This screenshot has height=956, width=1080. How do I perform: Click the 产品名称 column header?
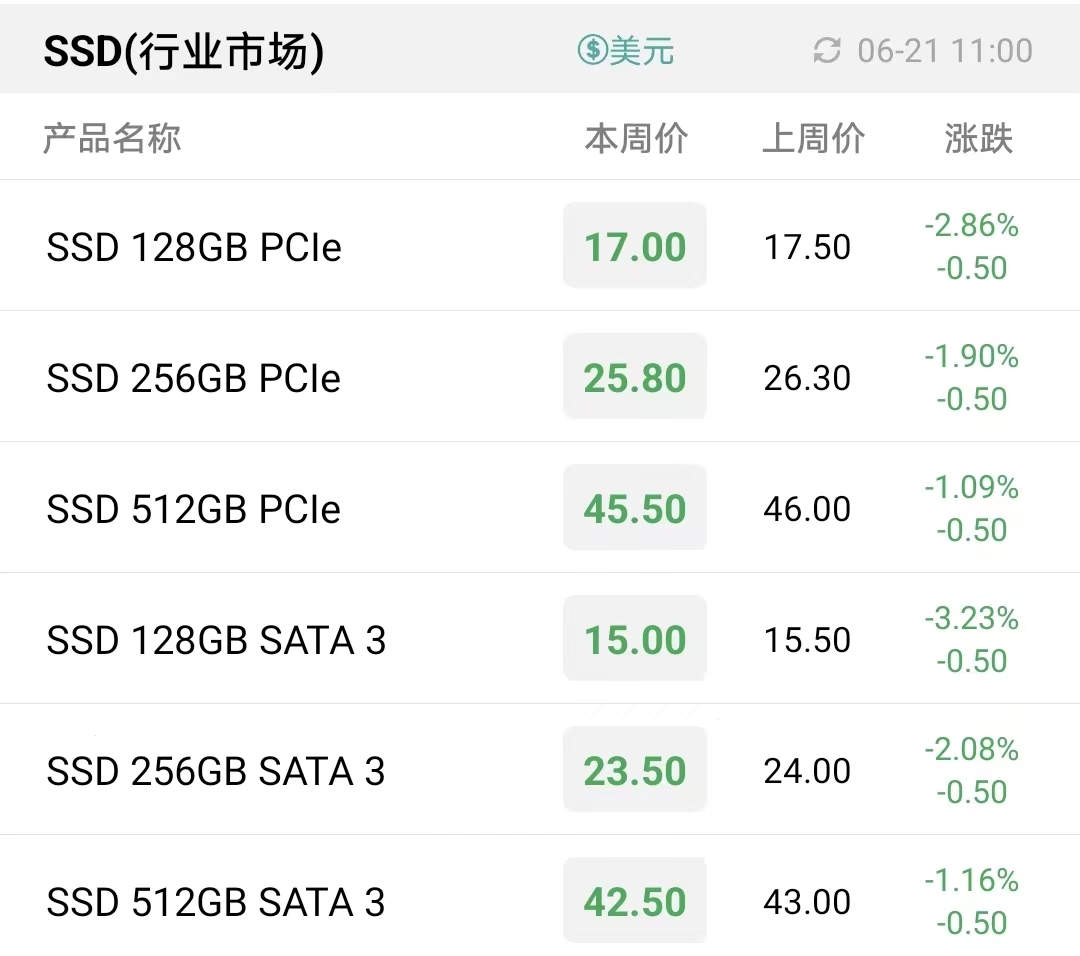click(112, 138)
